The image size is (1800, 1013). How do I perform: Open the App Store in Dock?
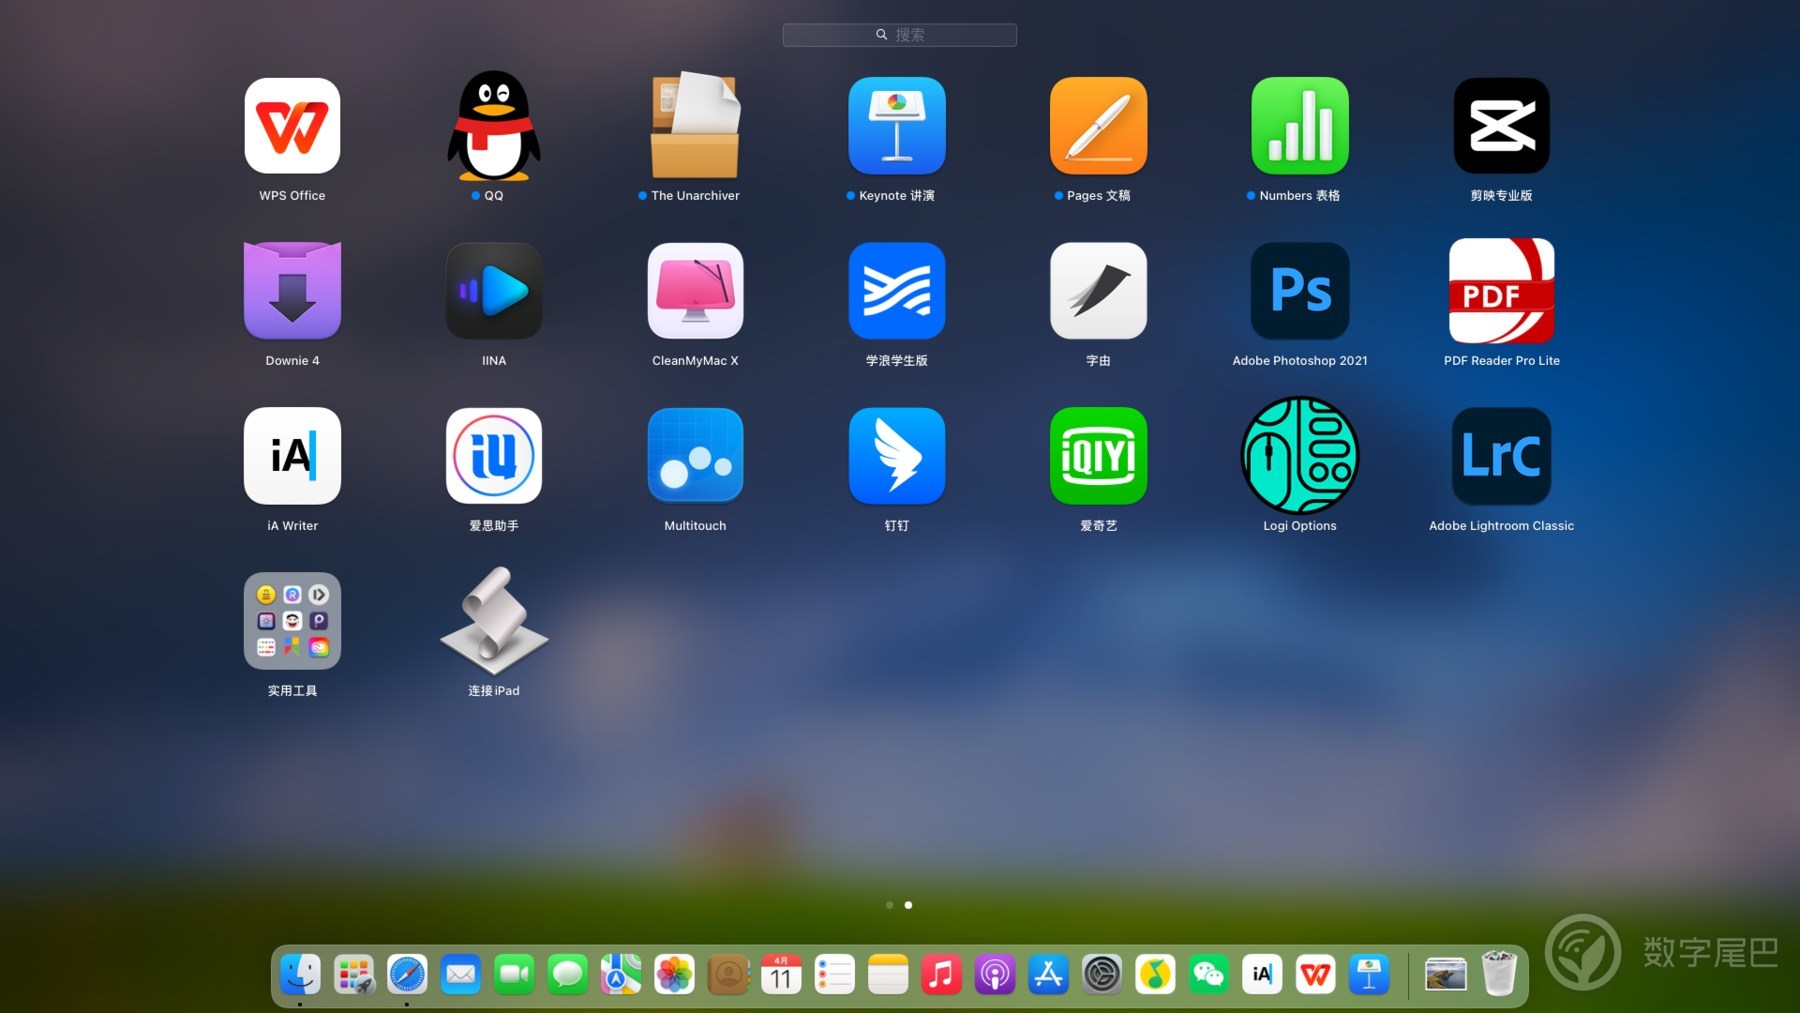pos(1049,974)
